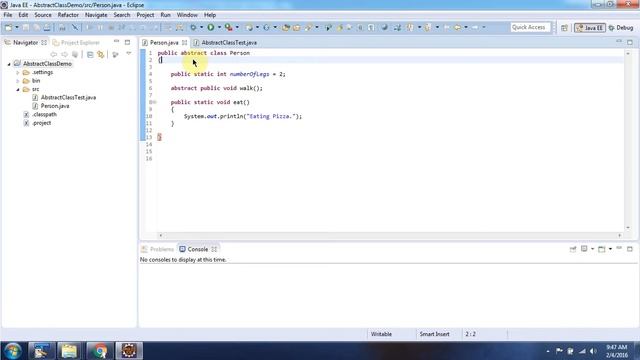Collapse the AbstractClassDemo project node

pos(9,64)
